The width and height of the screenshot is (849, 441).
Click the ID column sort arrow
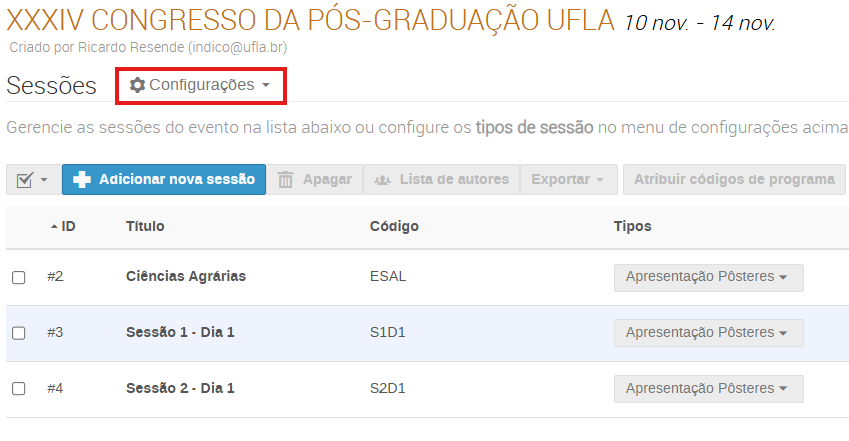54,227
